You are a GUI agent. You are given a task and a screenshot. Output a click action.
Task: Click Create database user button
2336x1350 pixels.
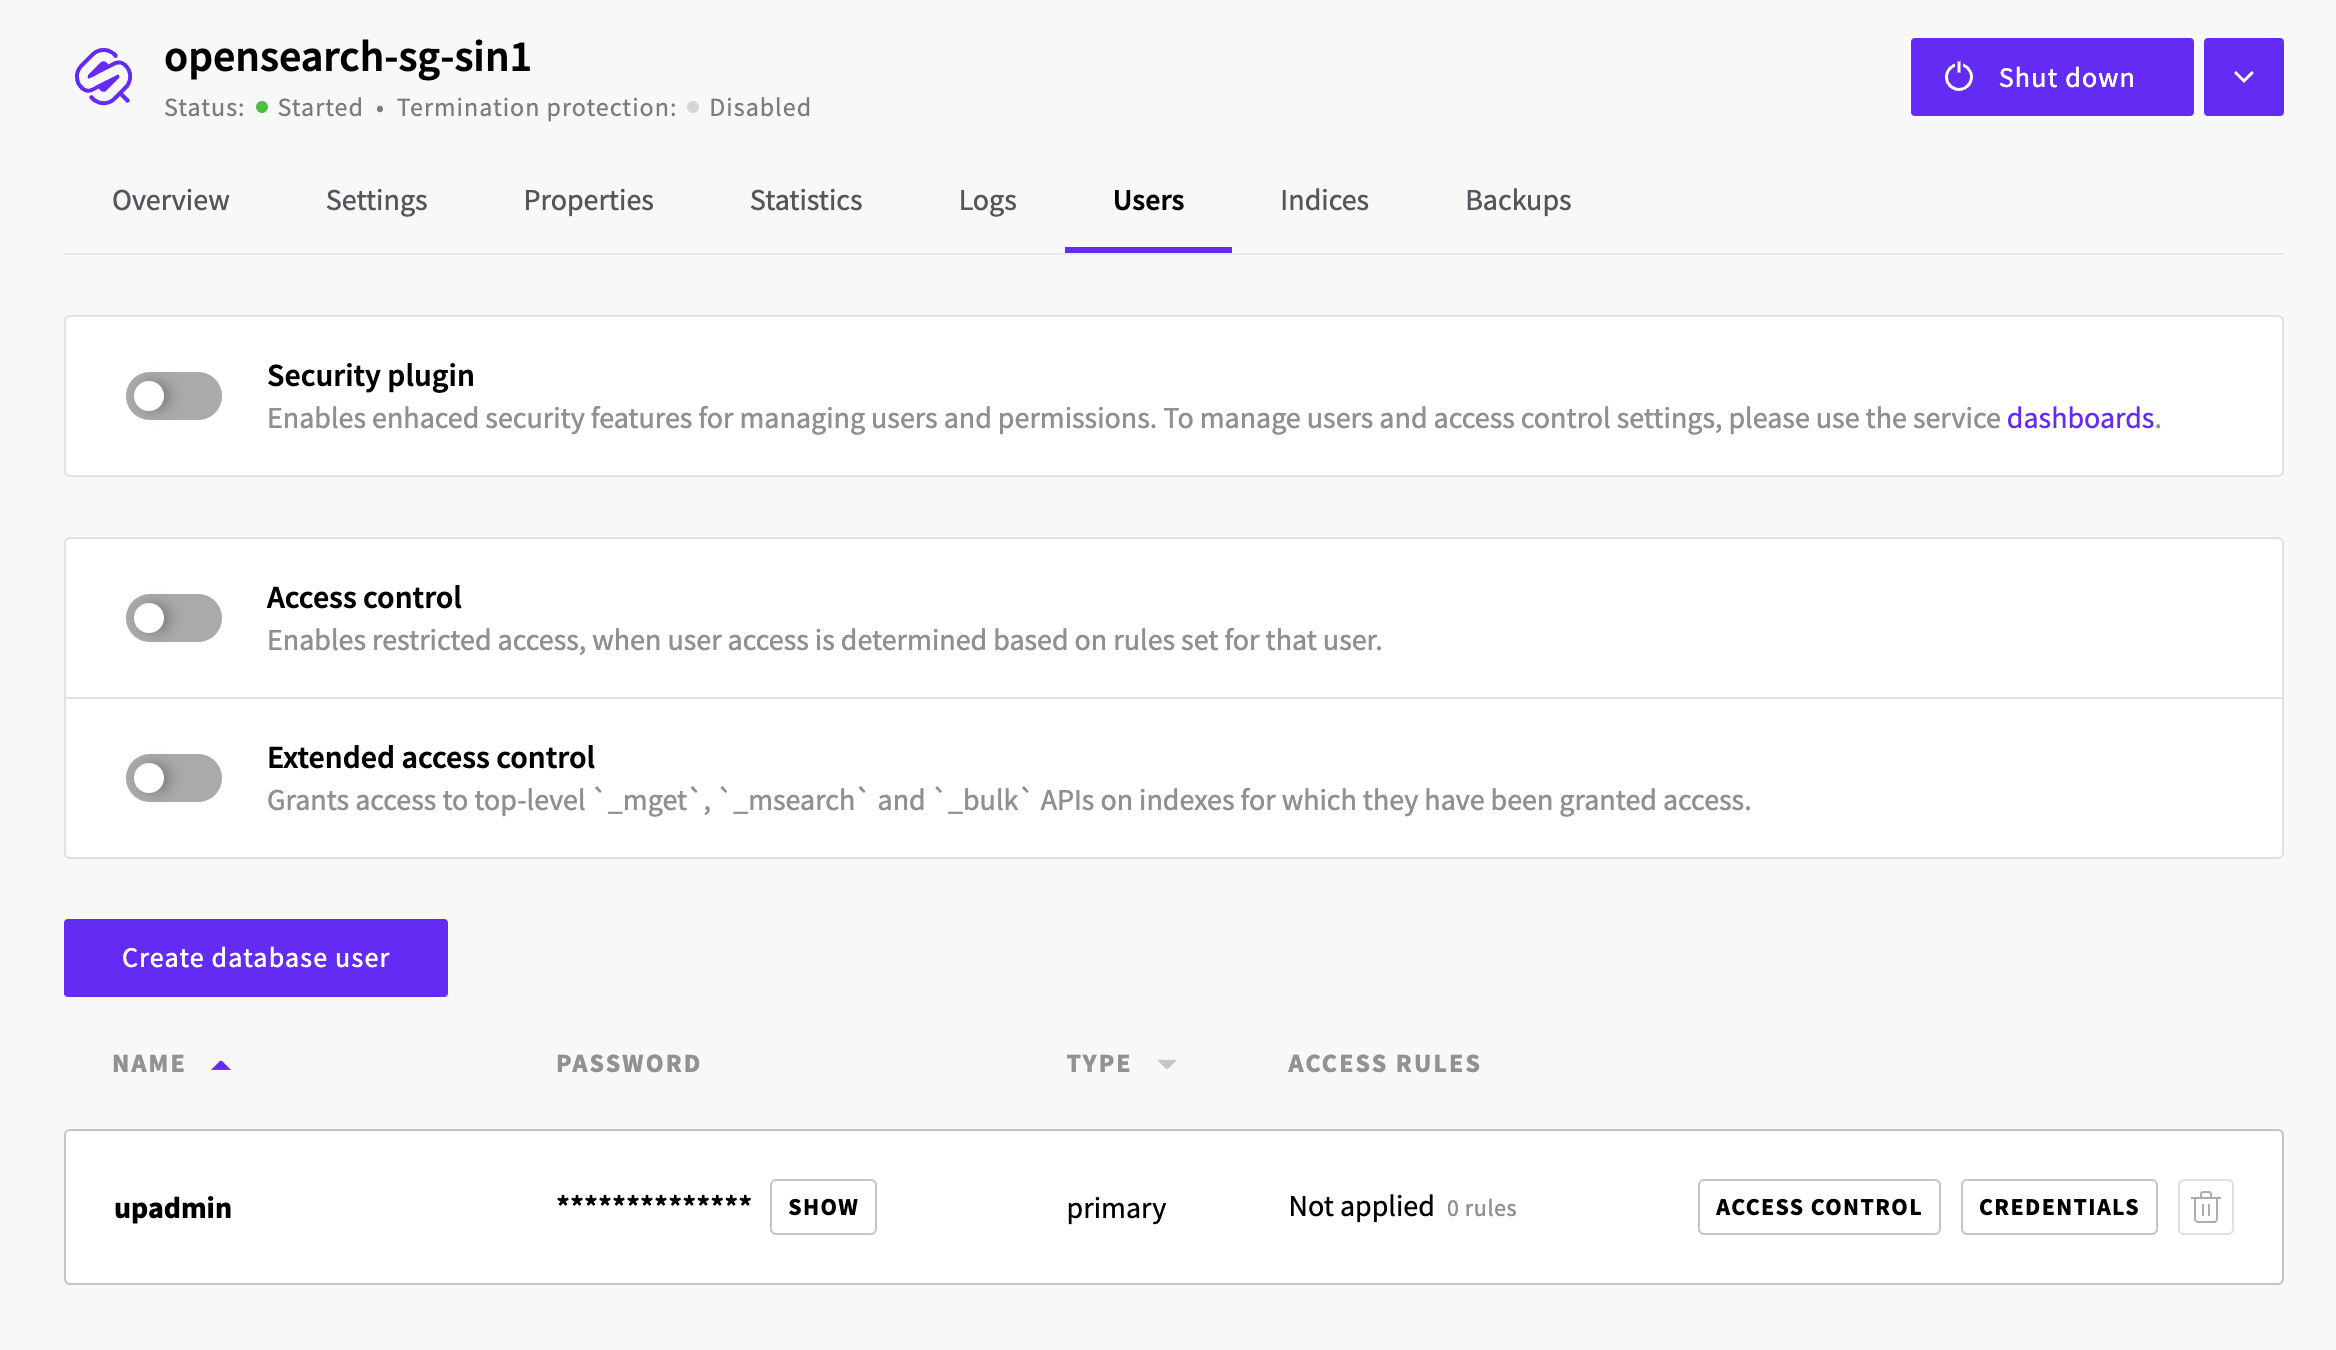(x=256, y=958)
